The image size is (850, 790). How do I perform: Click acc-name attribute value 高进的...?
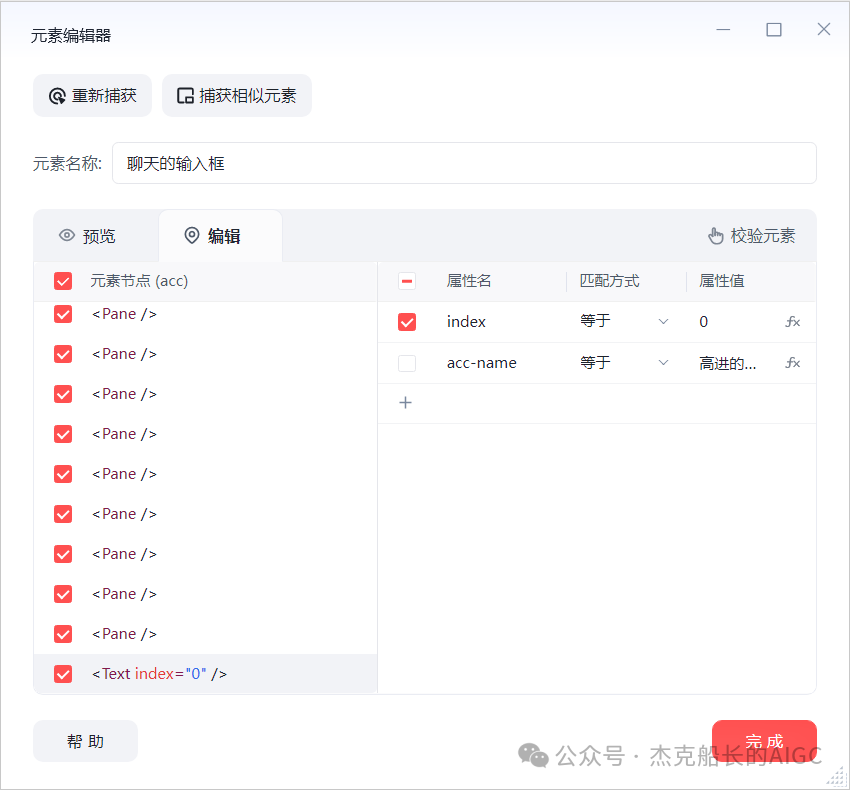[x=727, y=363]
